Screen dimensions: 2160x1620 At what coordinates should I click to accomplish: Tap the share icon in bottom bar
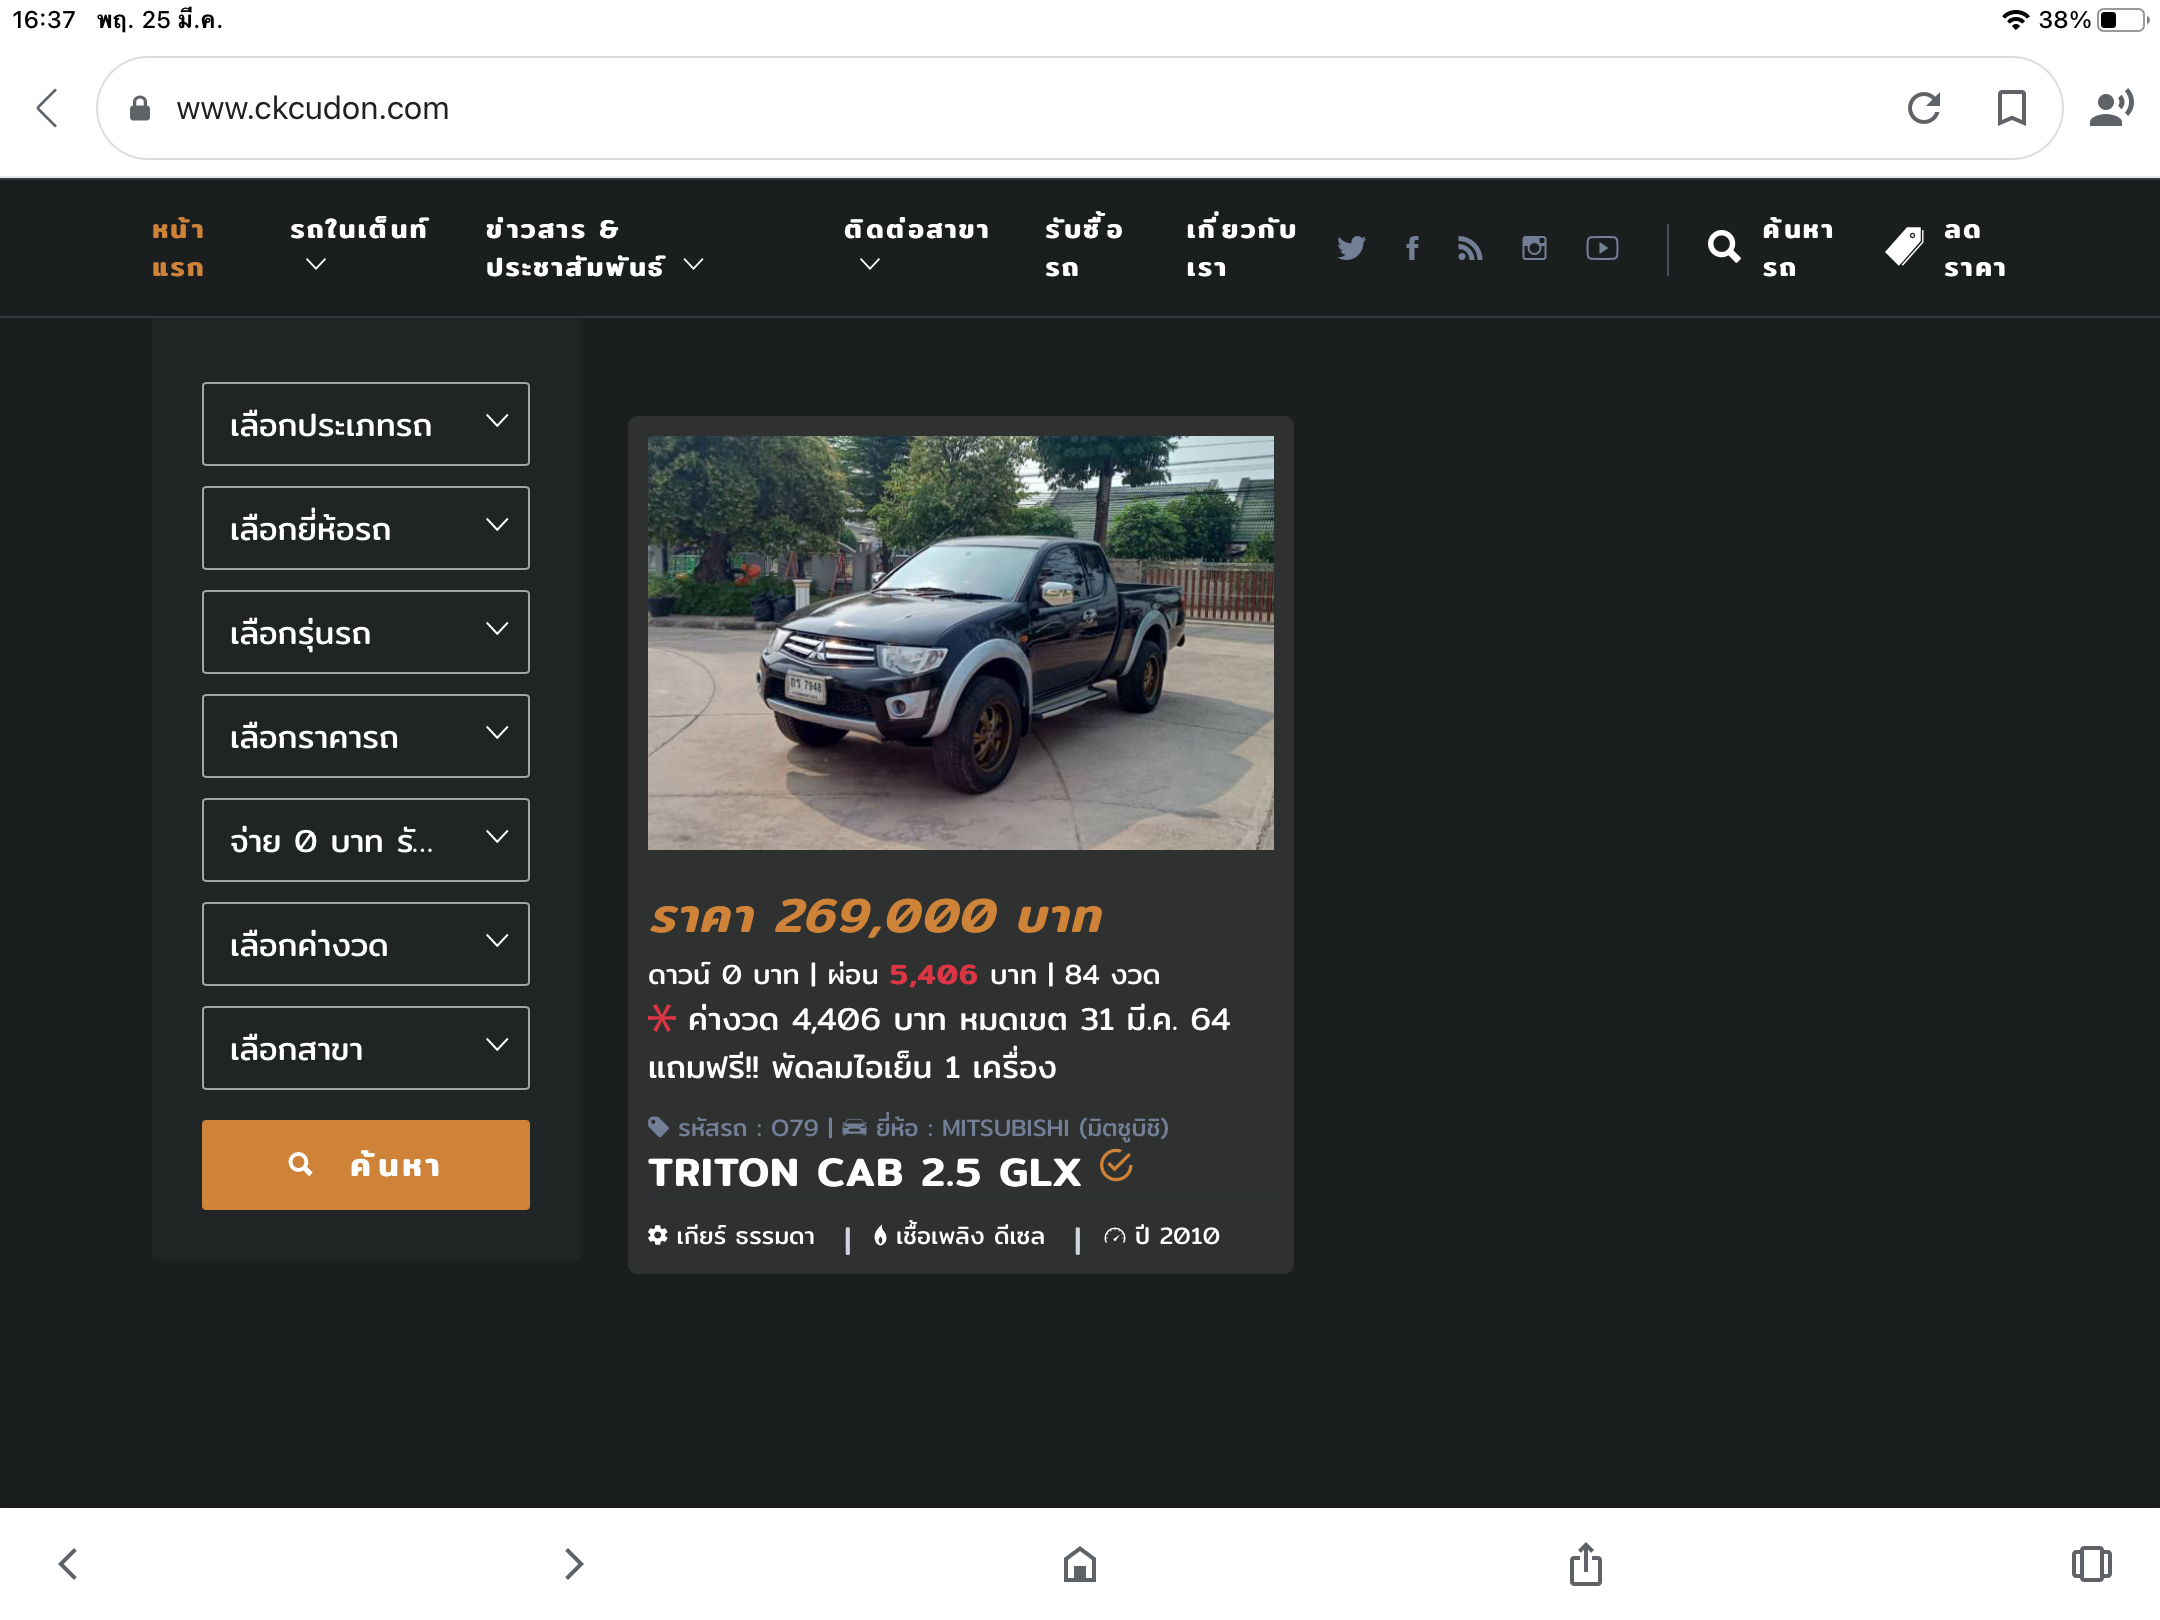point(1585,1564)
